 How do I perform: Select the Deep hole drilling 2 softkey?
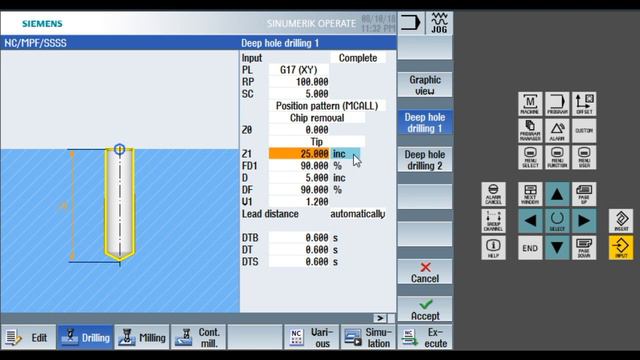point(425,160)
